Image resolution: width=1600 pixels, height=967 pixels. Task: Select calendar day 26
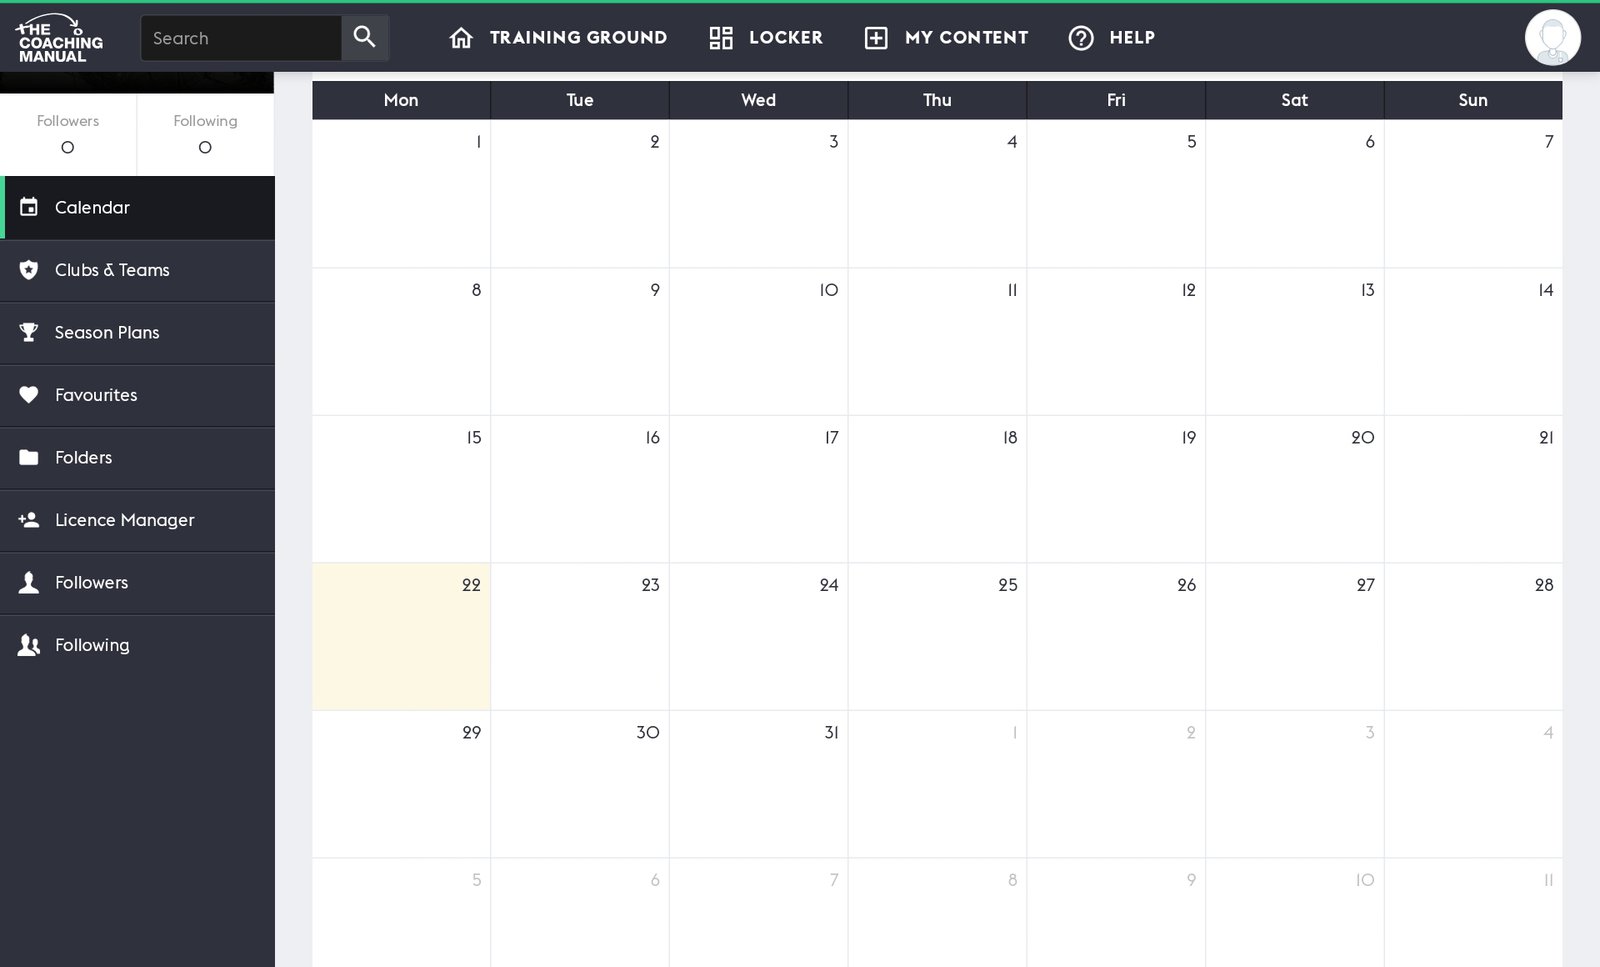pos(1116,637)
